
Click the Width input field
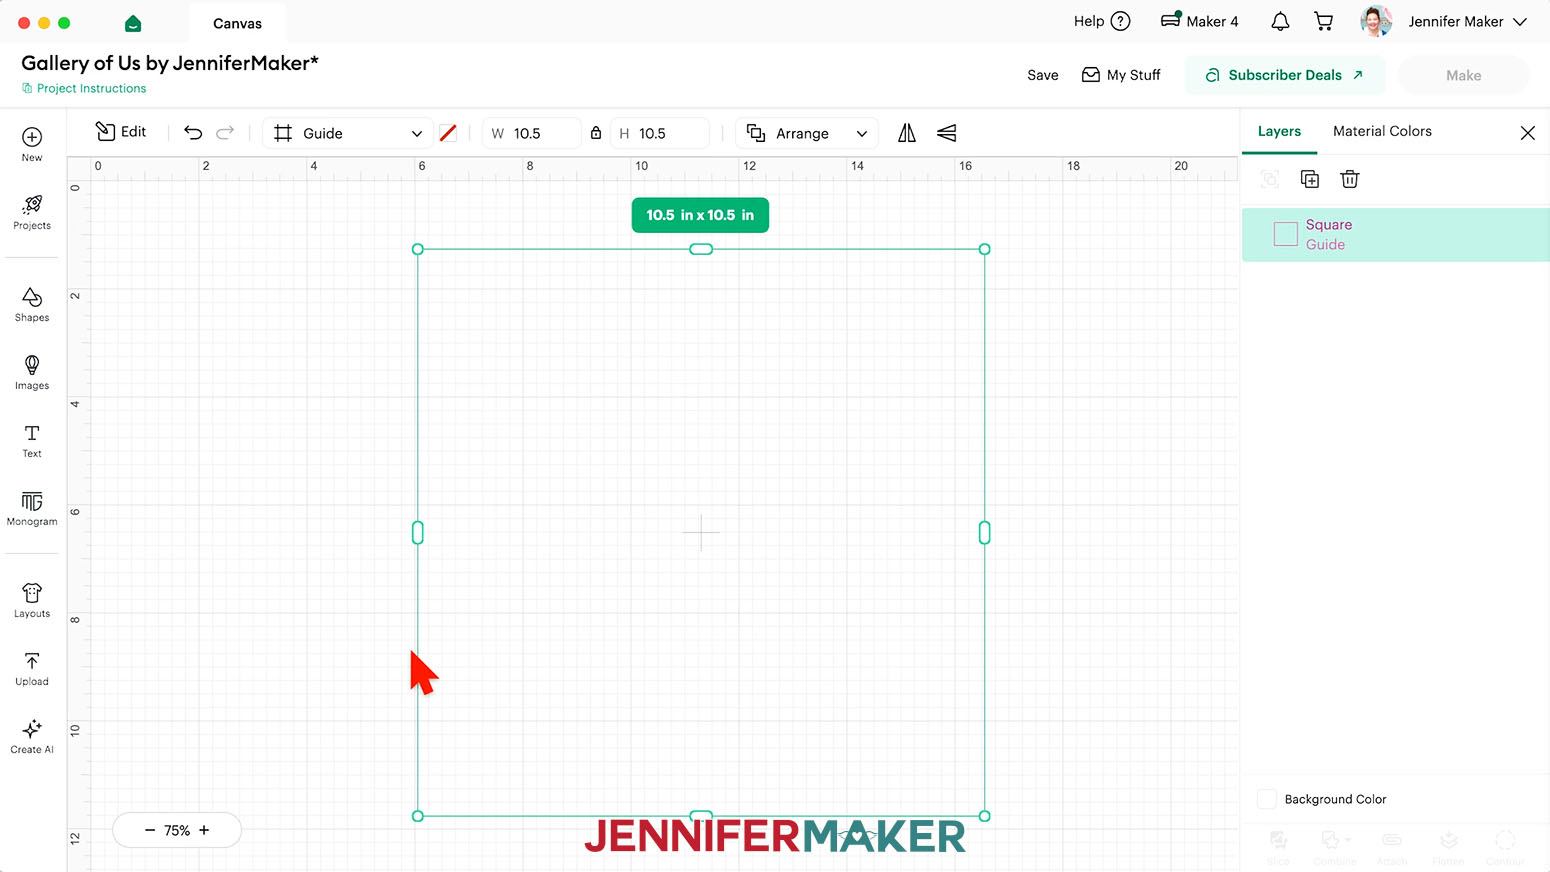[x=532, y=133]
